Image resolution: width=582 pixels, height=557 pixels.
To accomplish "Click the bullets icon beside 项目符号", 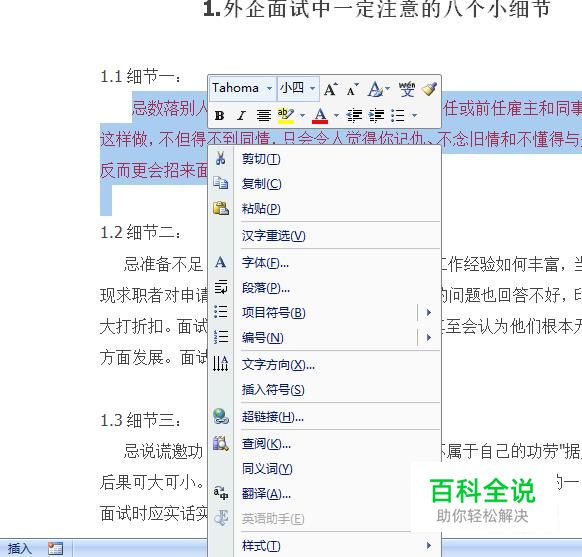I will pos(220,312).
